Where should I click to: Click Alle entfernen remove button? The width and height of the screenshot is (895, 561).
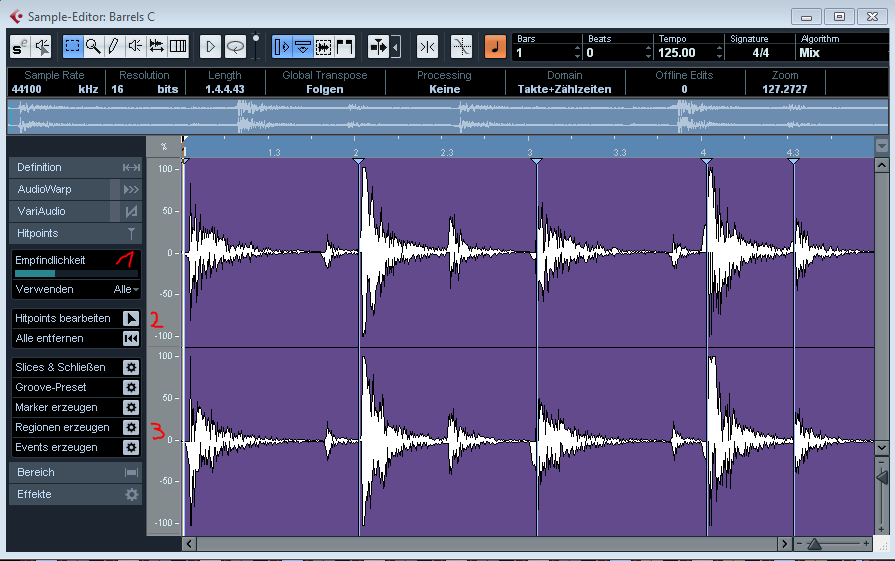tap(131, 338)
